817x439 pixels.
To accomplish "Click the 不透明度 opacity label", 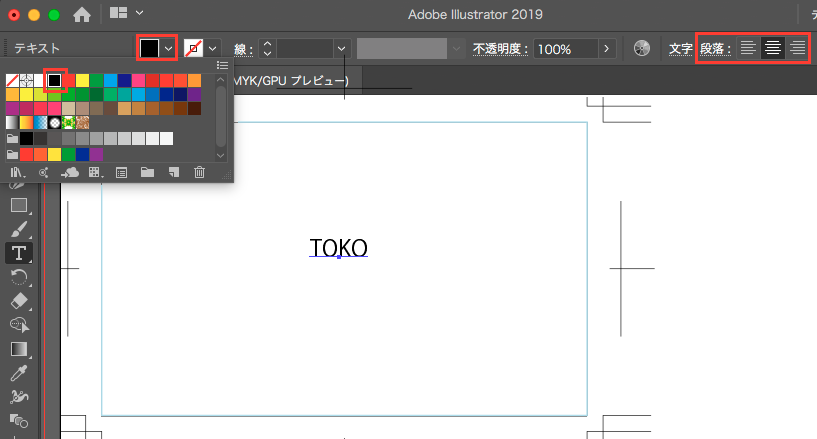I will [500, 48].
